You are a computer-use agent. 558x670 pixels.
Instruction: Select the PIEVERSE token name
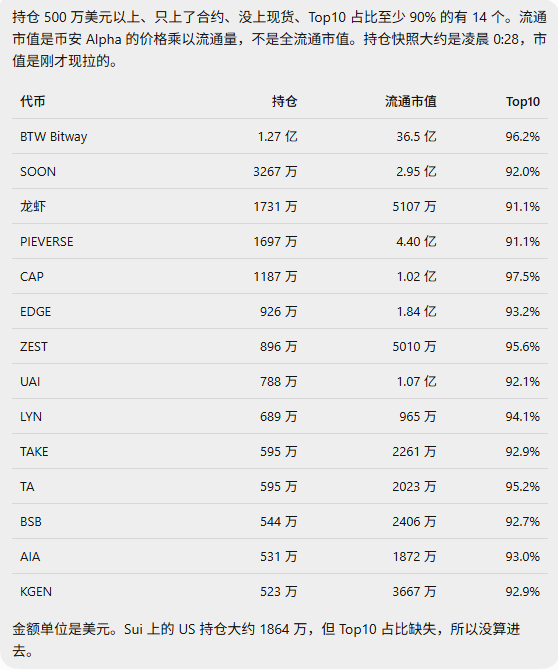point(47,242)
